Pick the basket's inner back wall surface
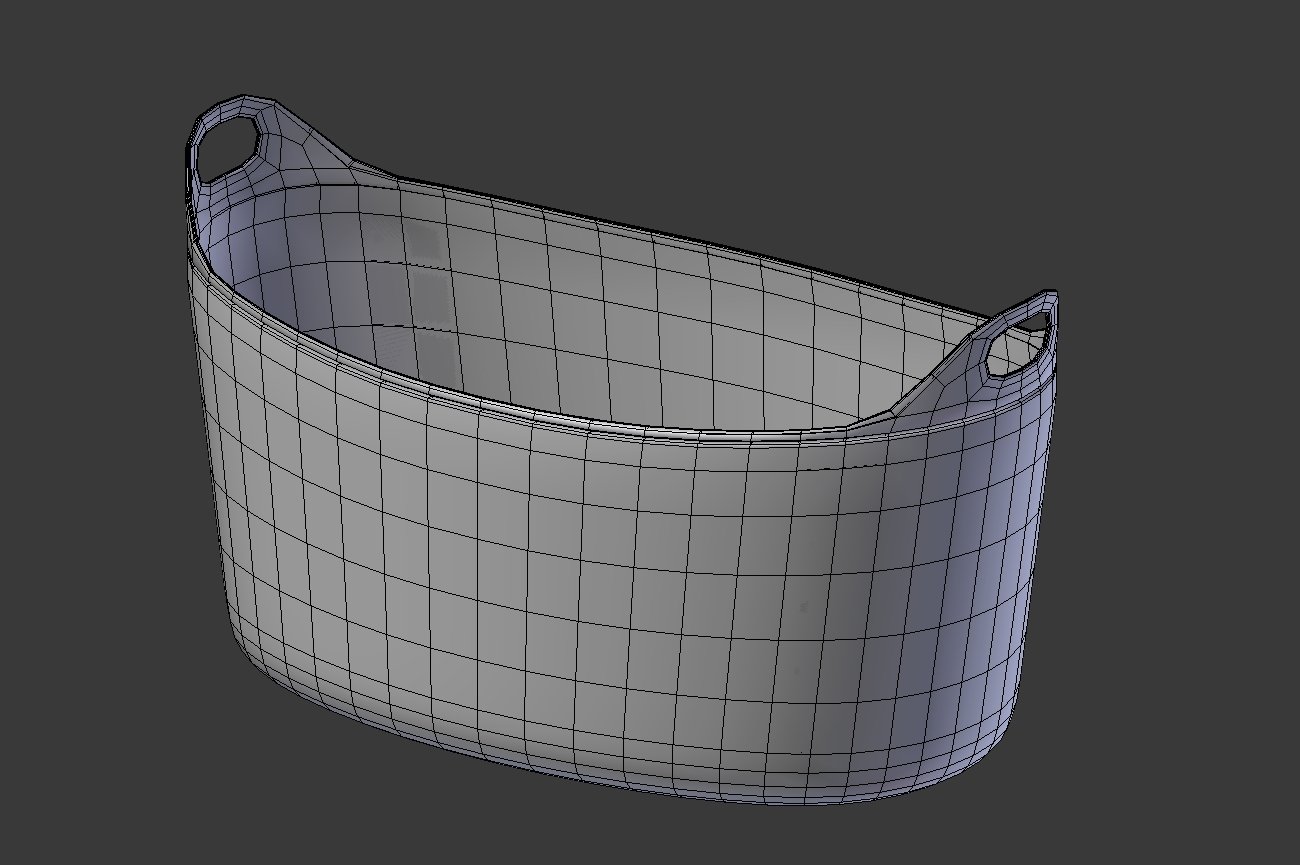This screenshot has width=1300, height=865. pos(640,310)
